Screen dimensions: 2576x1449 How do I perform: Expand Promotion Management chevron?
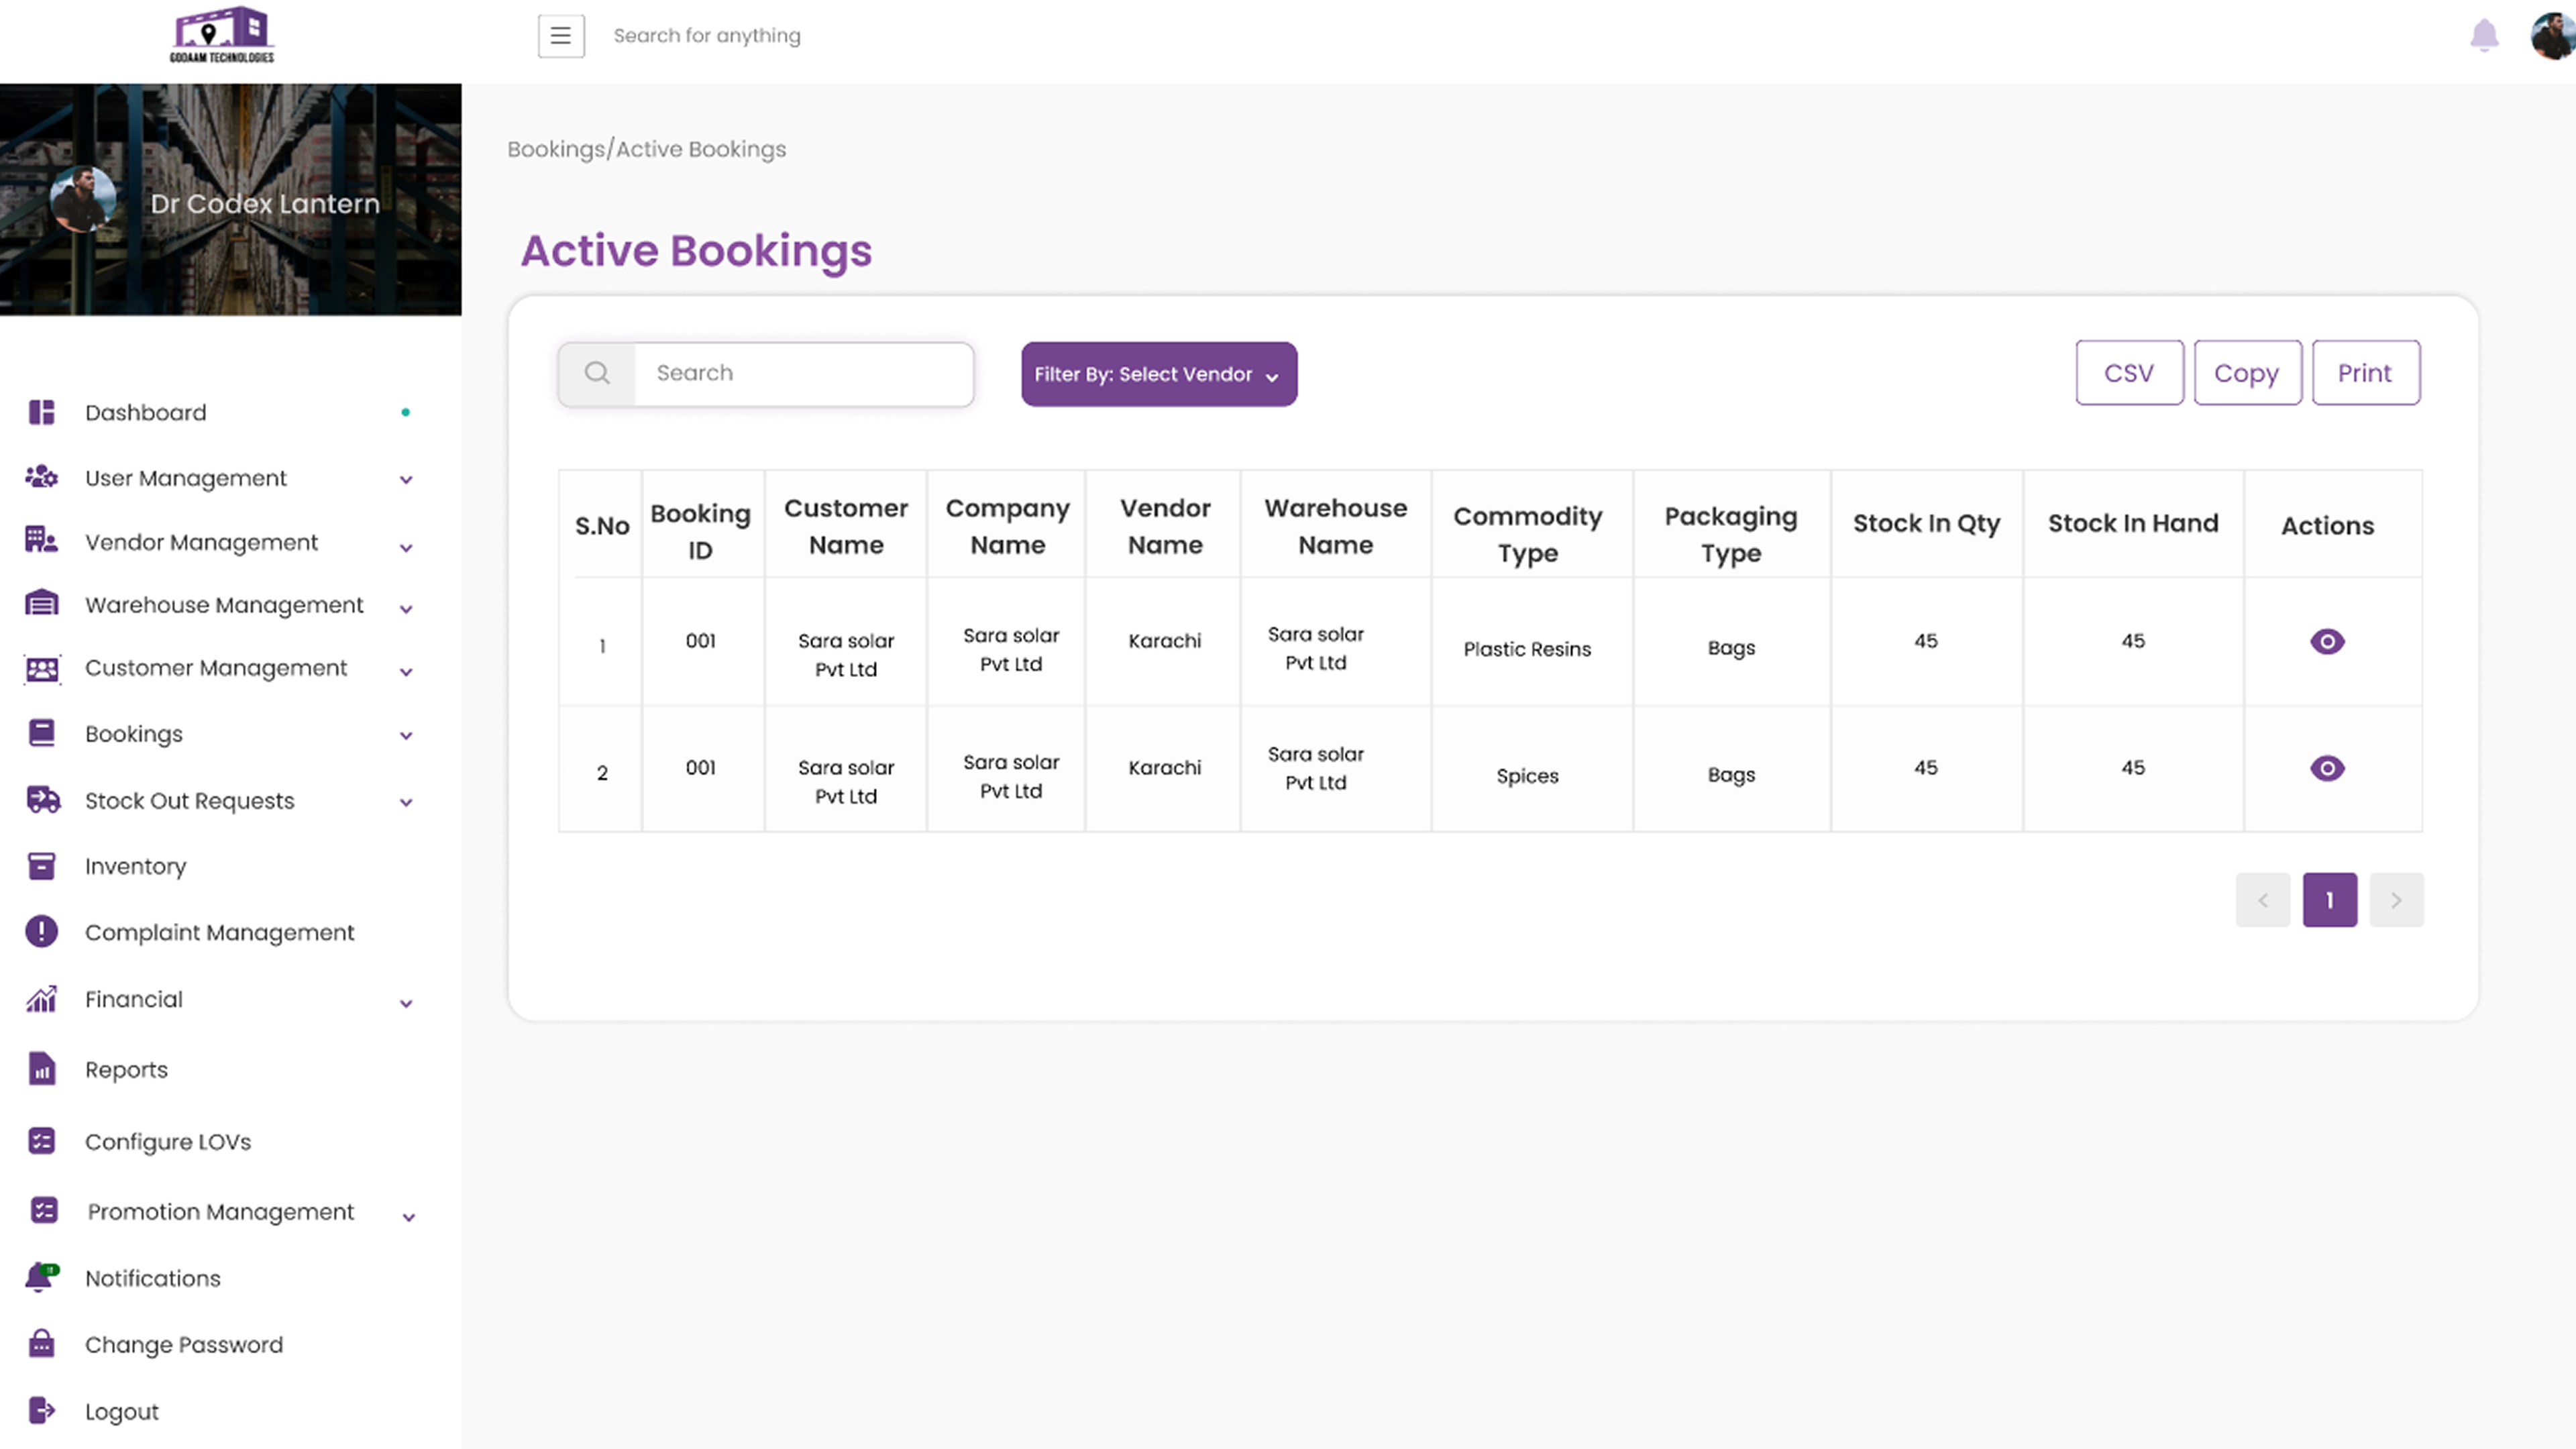[x=408, y=1218]
